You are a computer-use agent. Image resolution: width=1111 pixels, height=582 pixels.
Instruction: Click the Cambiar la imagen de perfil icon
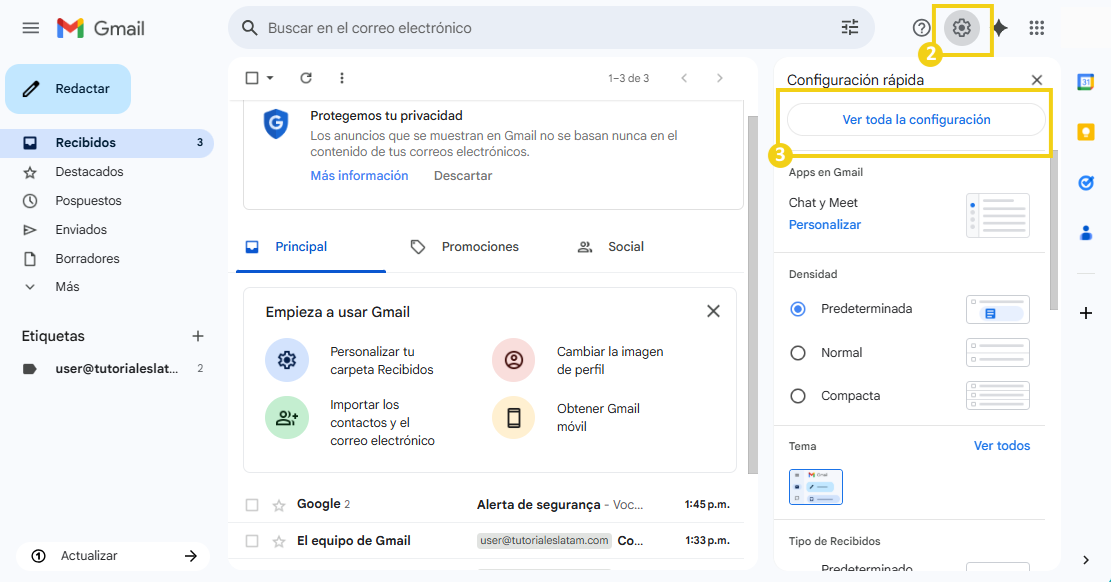pos(514,360)
